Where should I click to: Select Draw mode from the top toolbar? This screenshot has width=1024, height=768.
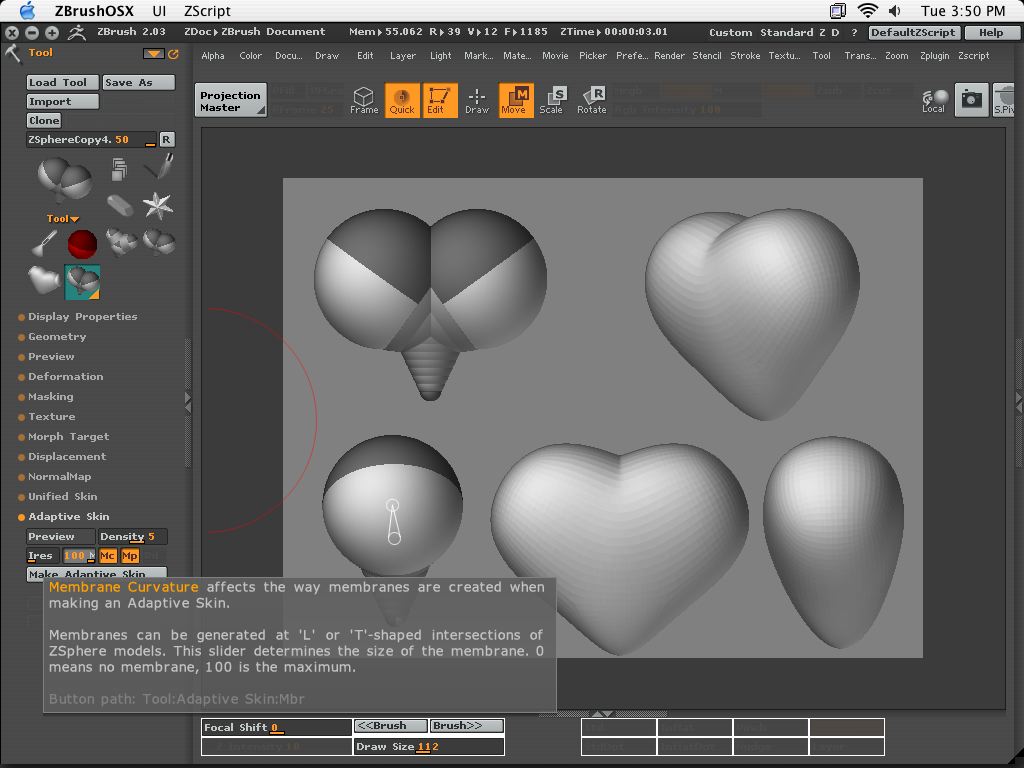(477, 100)
